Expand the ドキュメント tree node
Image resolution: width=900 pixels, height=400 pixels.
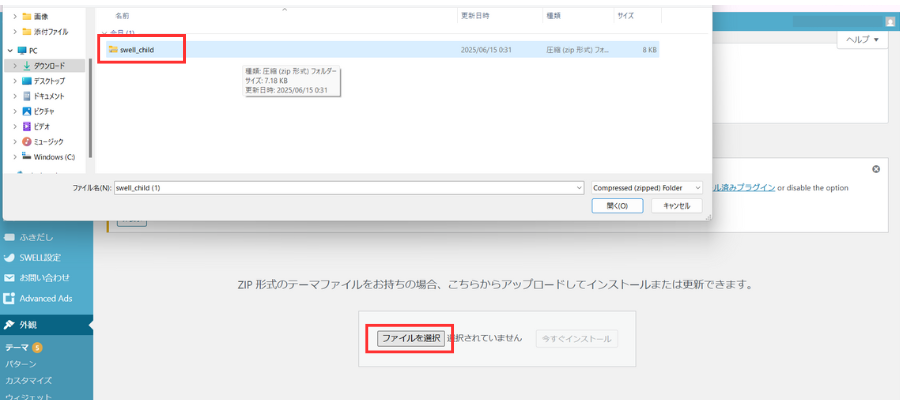pyautogui.click(x=15, y=96)
